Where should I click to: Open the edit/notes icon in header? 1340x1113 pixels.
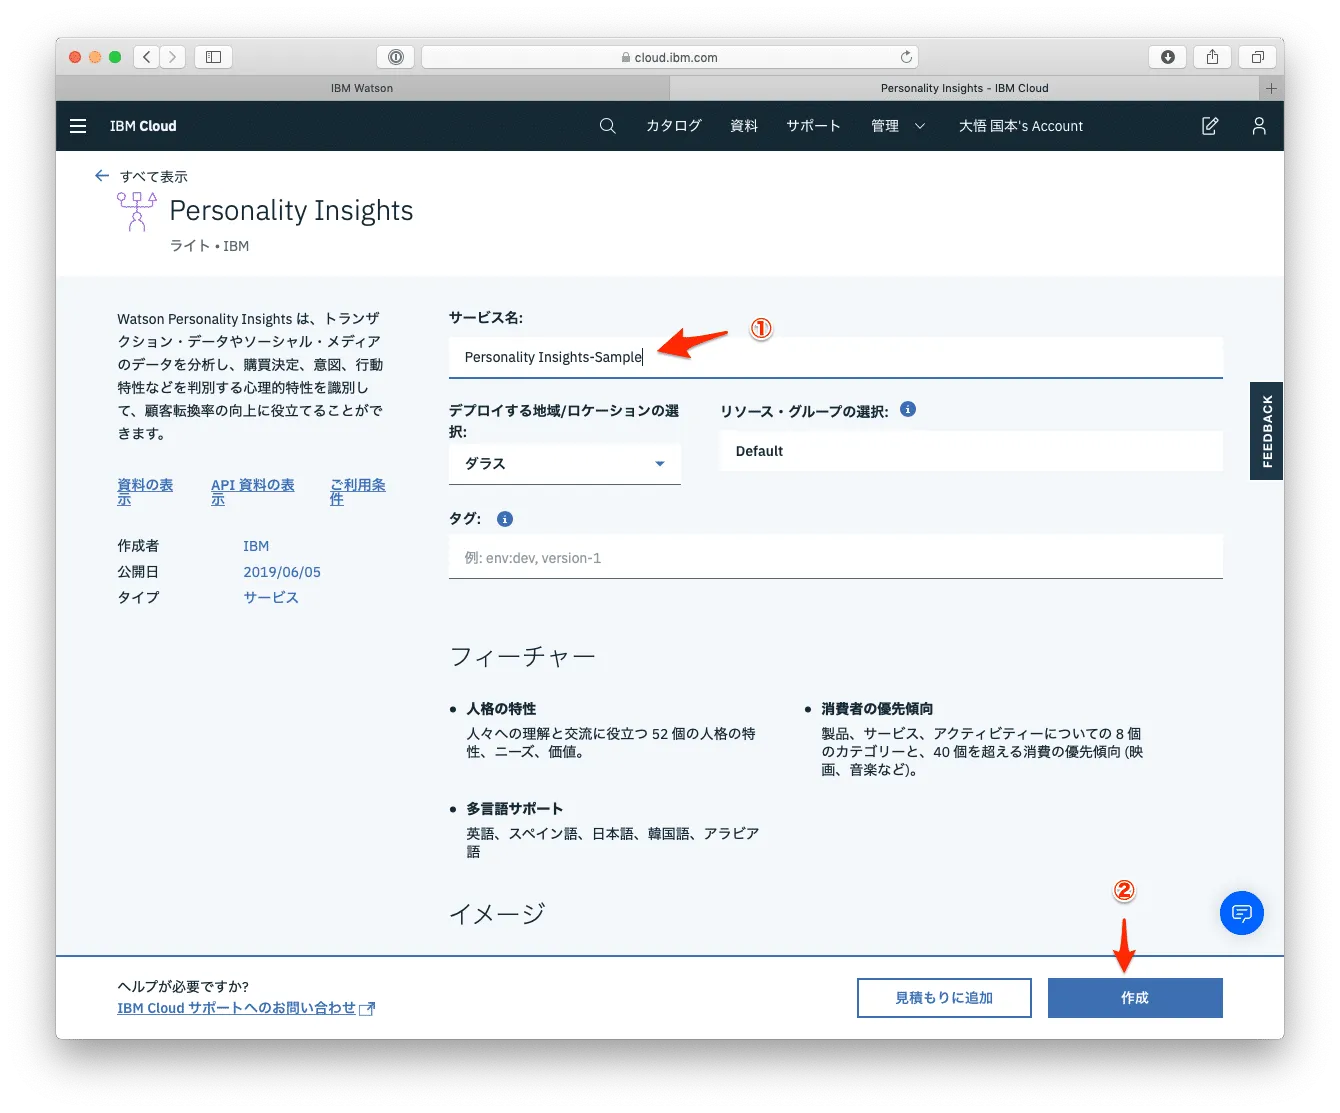pyautogui.click(x=1210, y=126)
